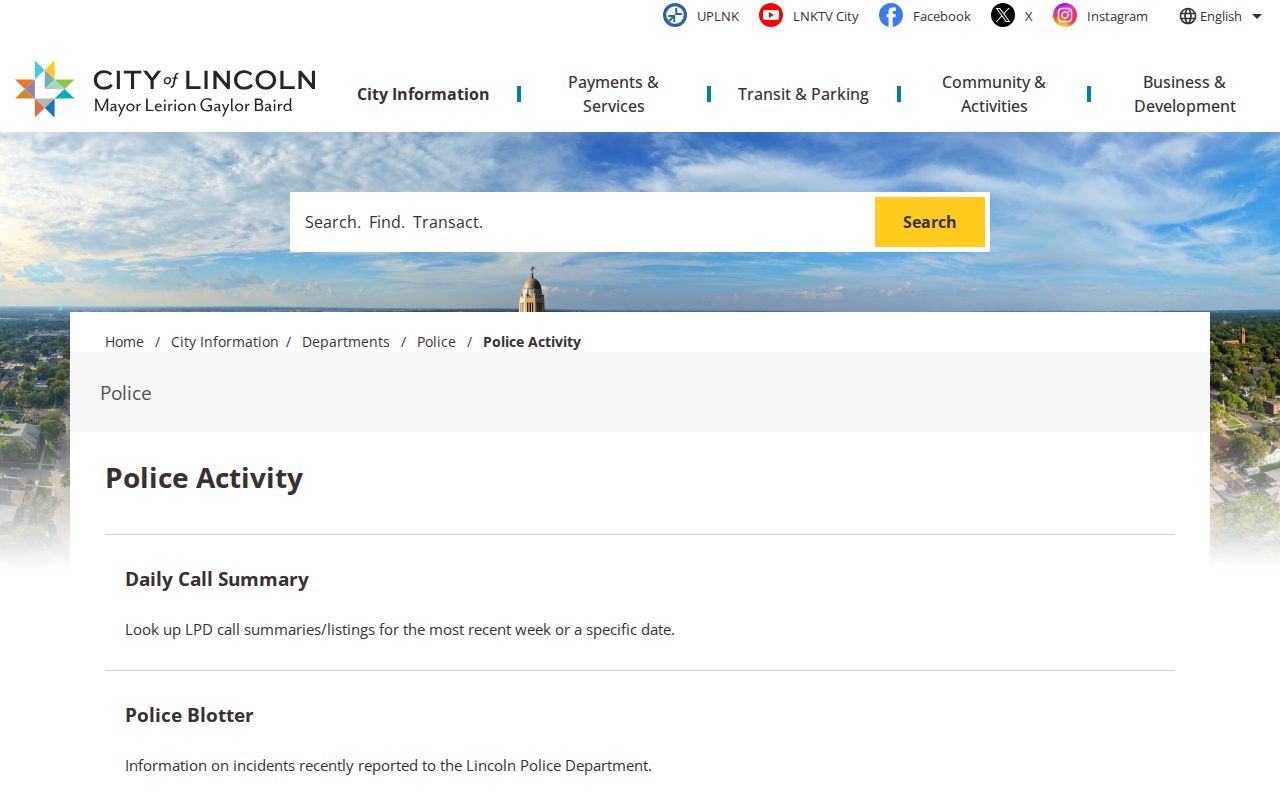Image resolution: width=1280 pixels, height=800 pixels.
Task: Click the Police Activity page heading
Action: pyautogui.click(x=204, y=478)
